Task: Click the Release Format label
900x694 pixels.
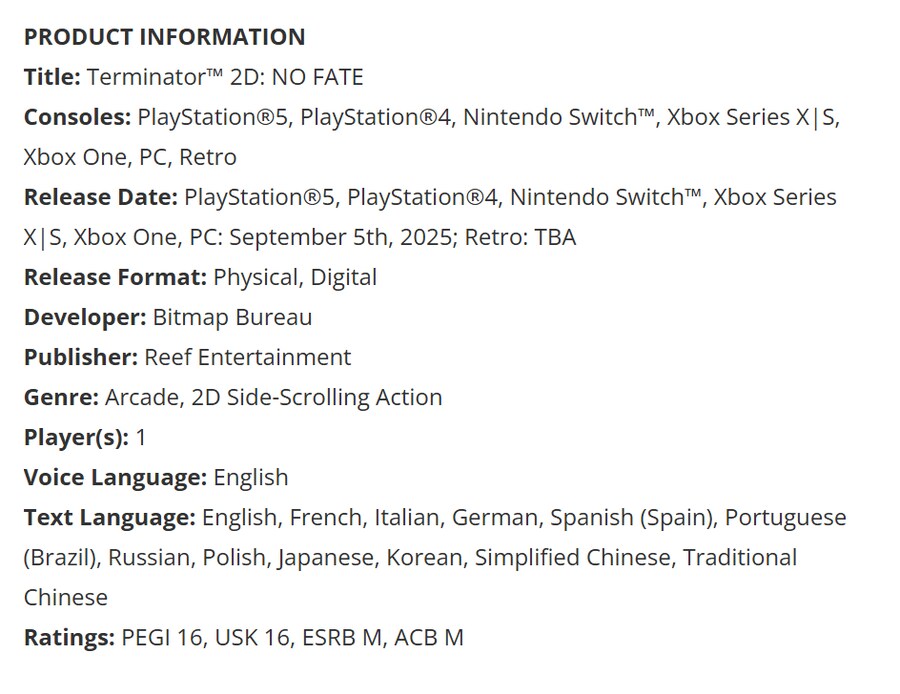Action: coord(115,277)
